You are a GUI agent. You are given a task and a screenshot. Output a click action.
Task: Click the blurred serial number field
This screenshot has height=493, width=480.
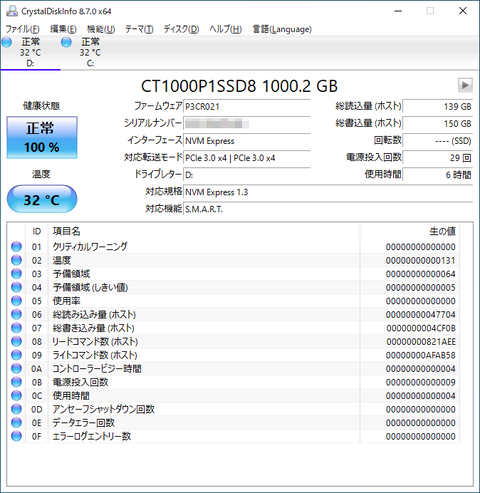[247, 124]
